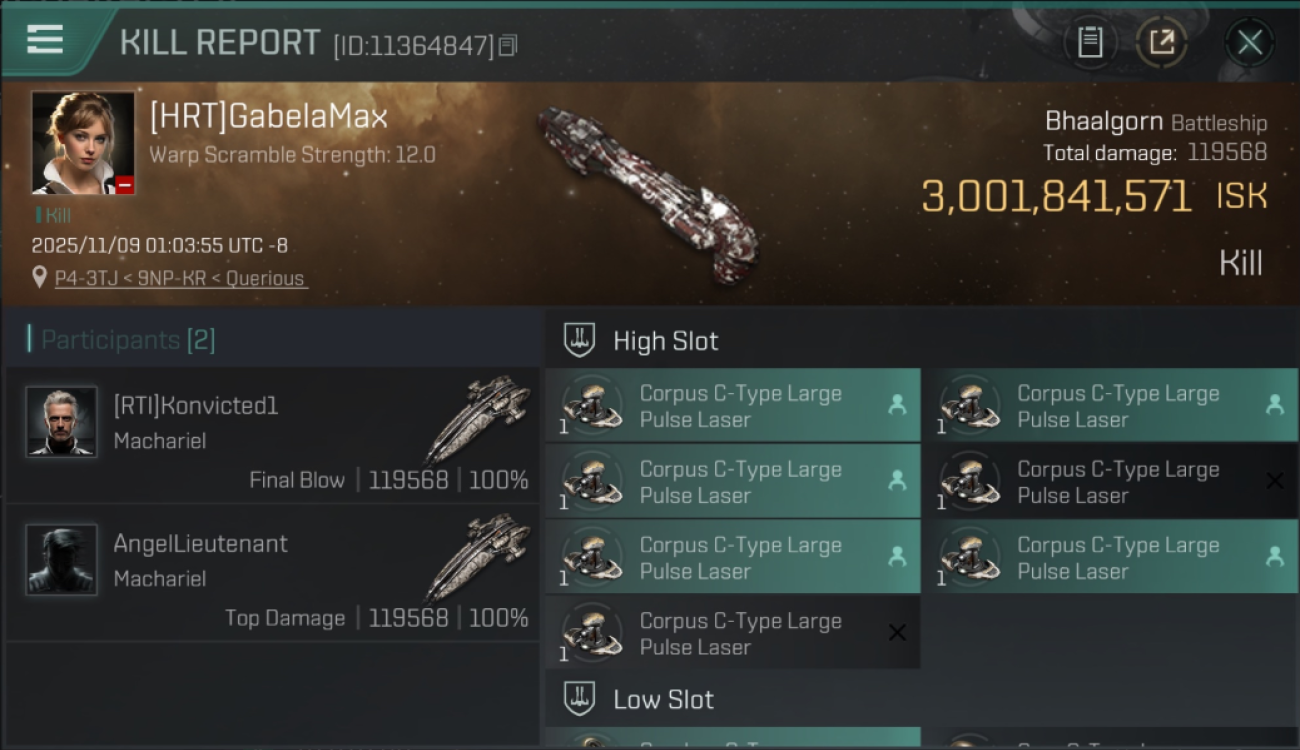Open the P4-3TJ location link

[x=180, y=278]
